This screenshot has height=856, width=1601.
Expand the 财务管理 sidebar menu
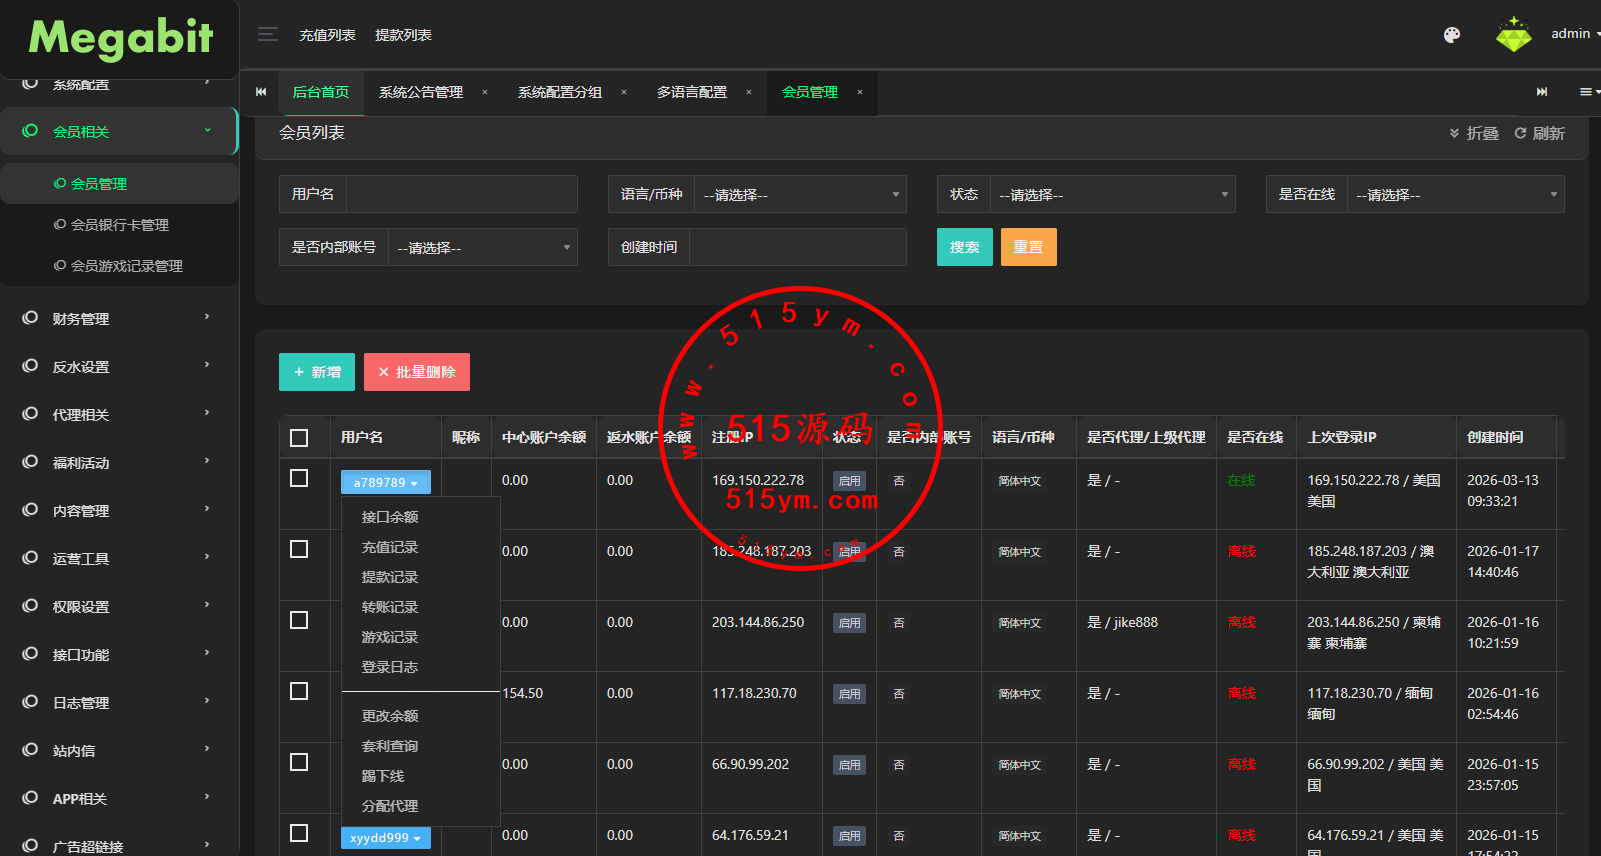118,319
